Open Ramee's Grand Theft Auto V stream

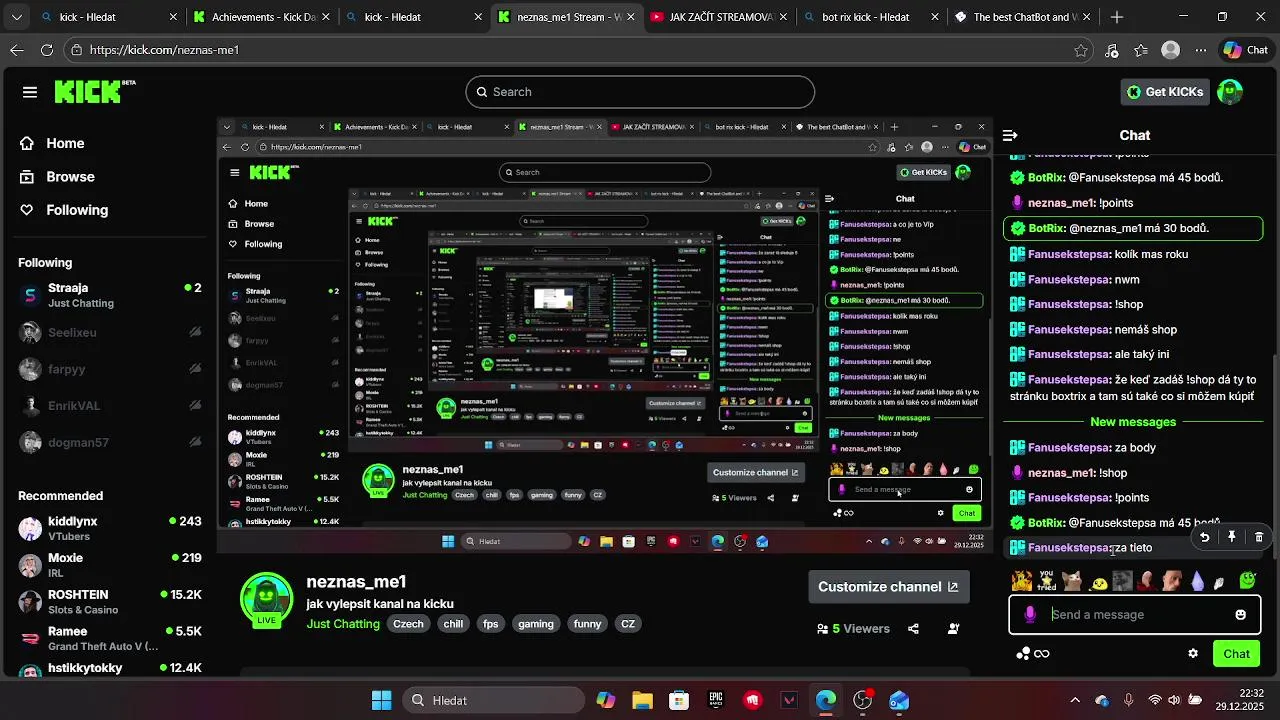(110, 639)
